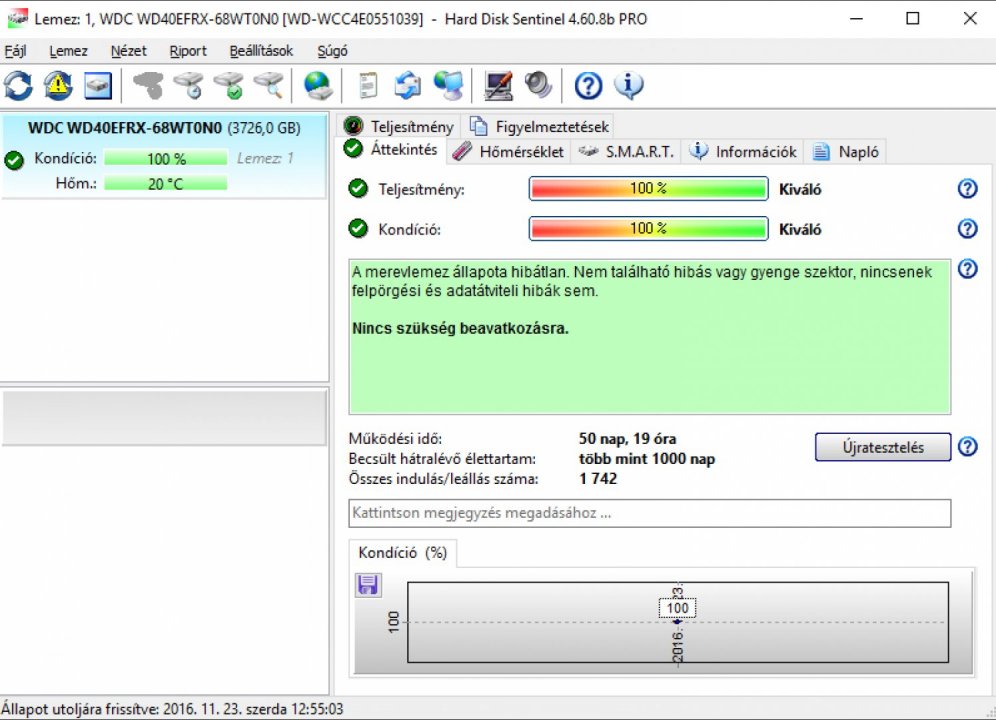Click the Kiváló label beside Teljesítmény bar
The width and height of the screenshot is (996, 720).
coord(800,189)
